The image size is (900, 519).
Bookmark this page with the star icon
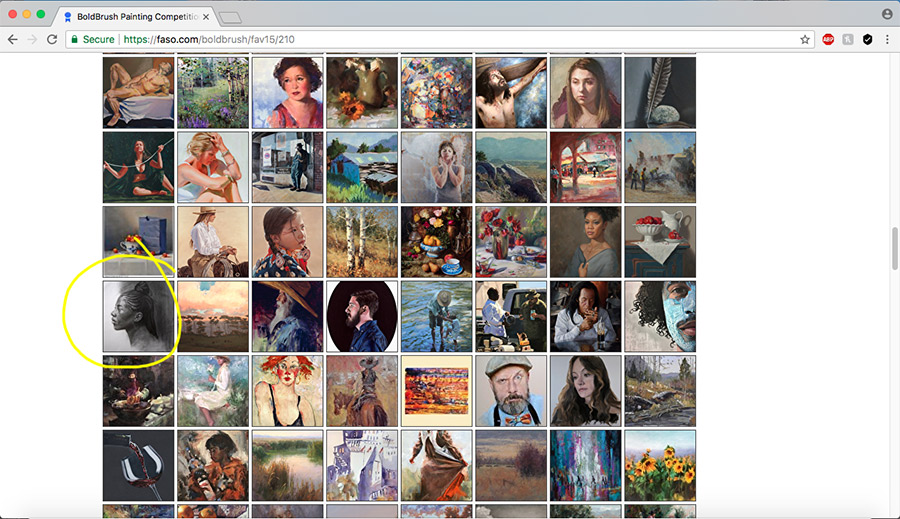pos(805,40)
